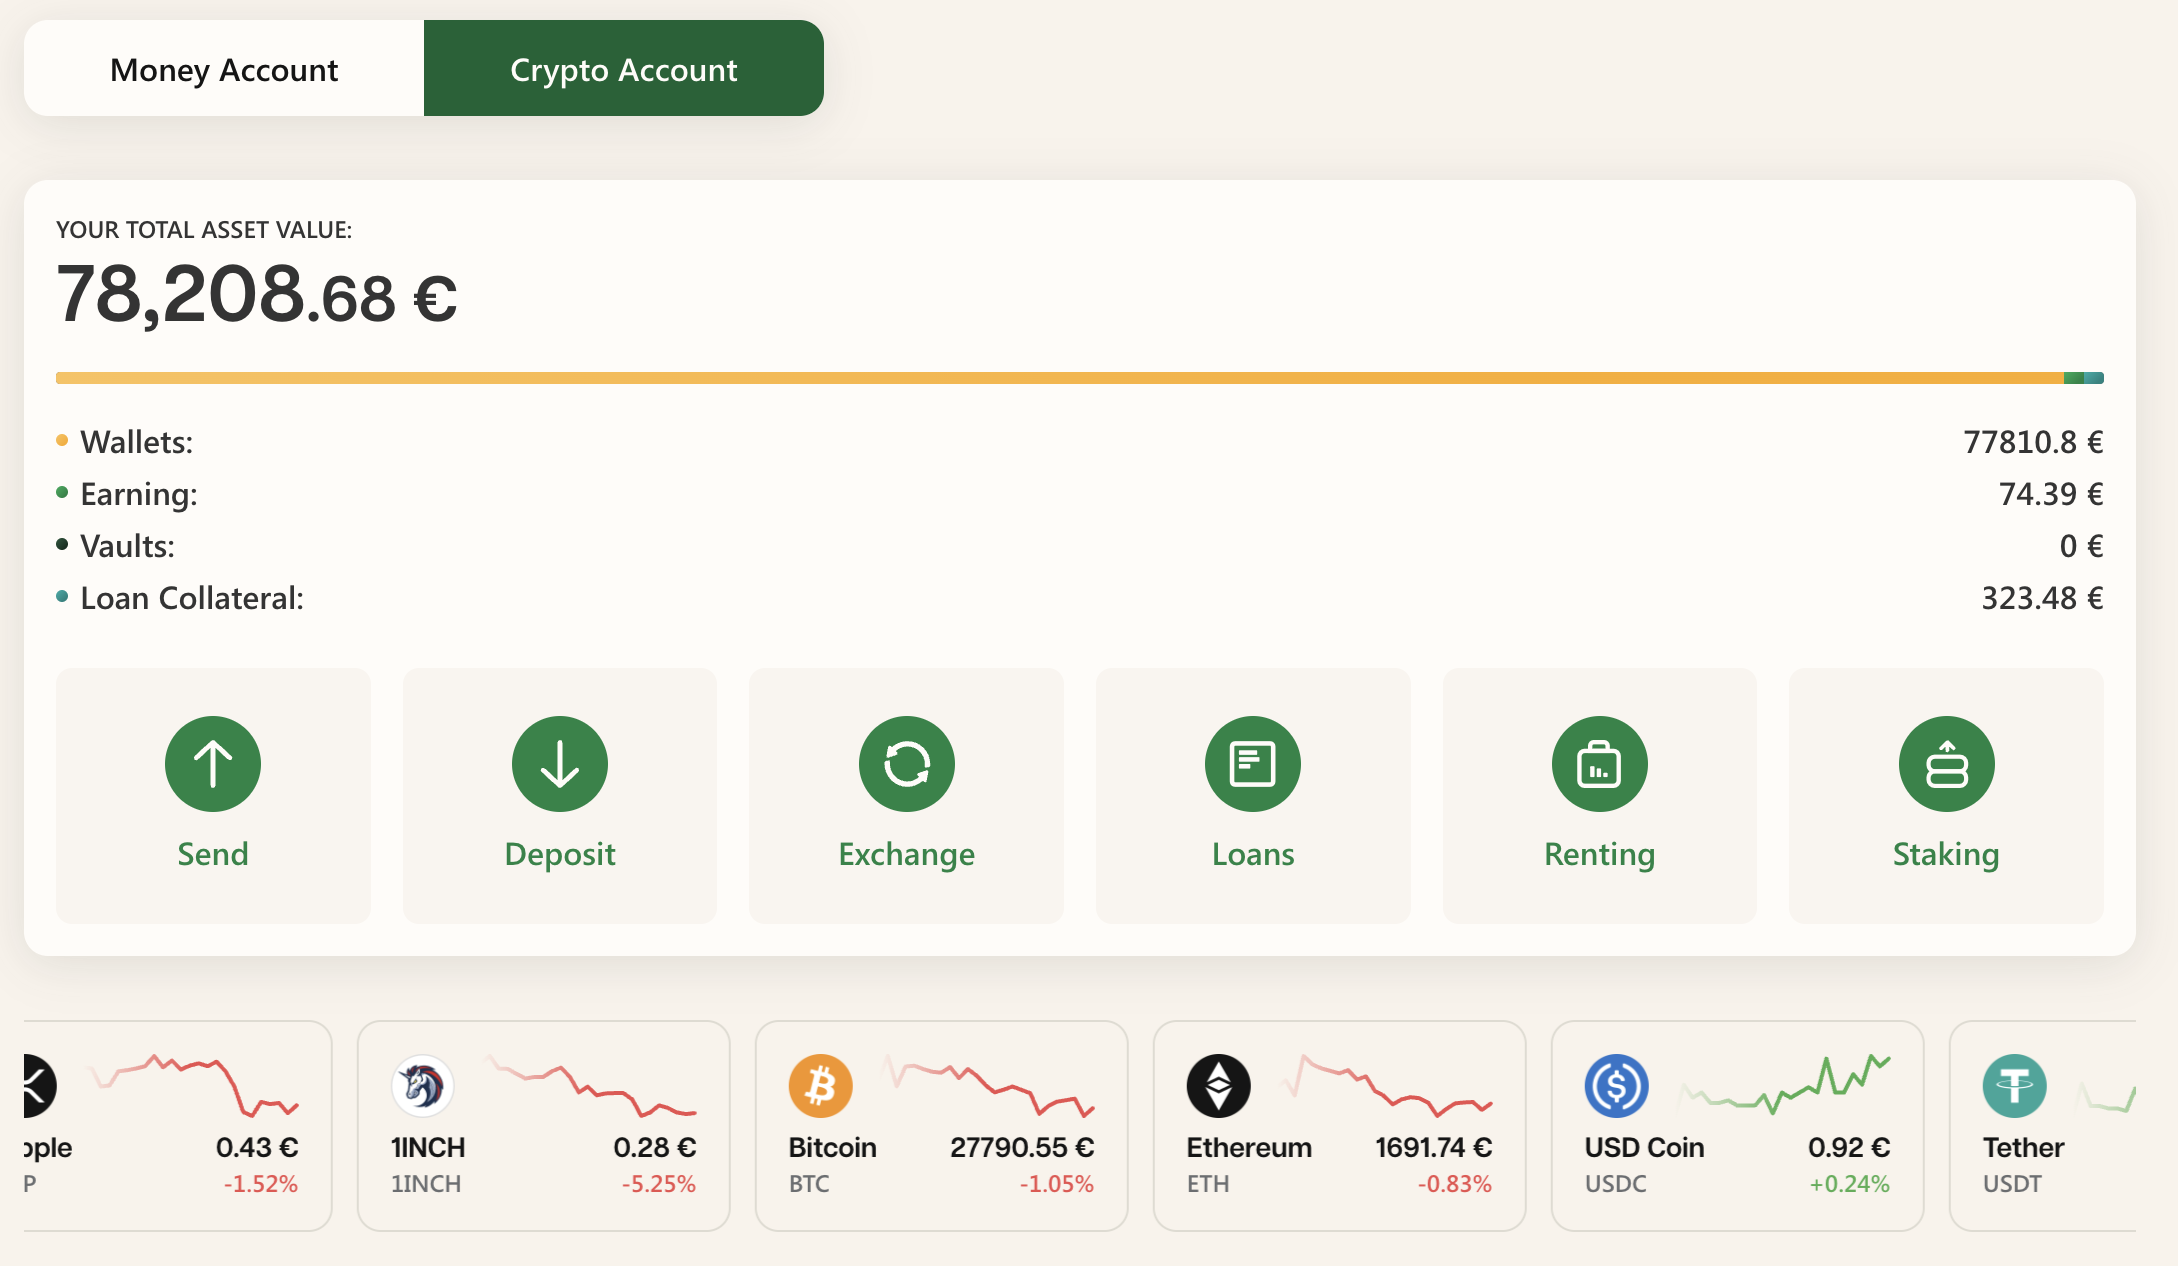This screenshot has height=1266, width=2178.
Task: Click the YOUR TOTAL ASSET VALUE heading
Action: tap(204, 230)
